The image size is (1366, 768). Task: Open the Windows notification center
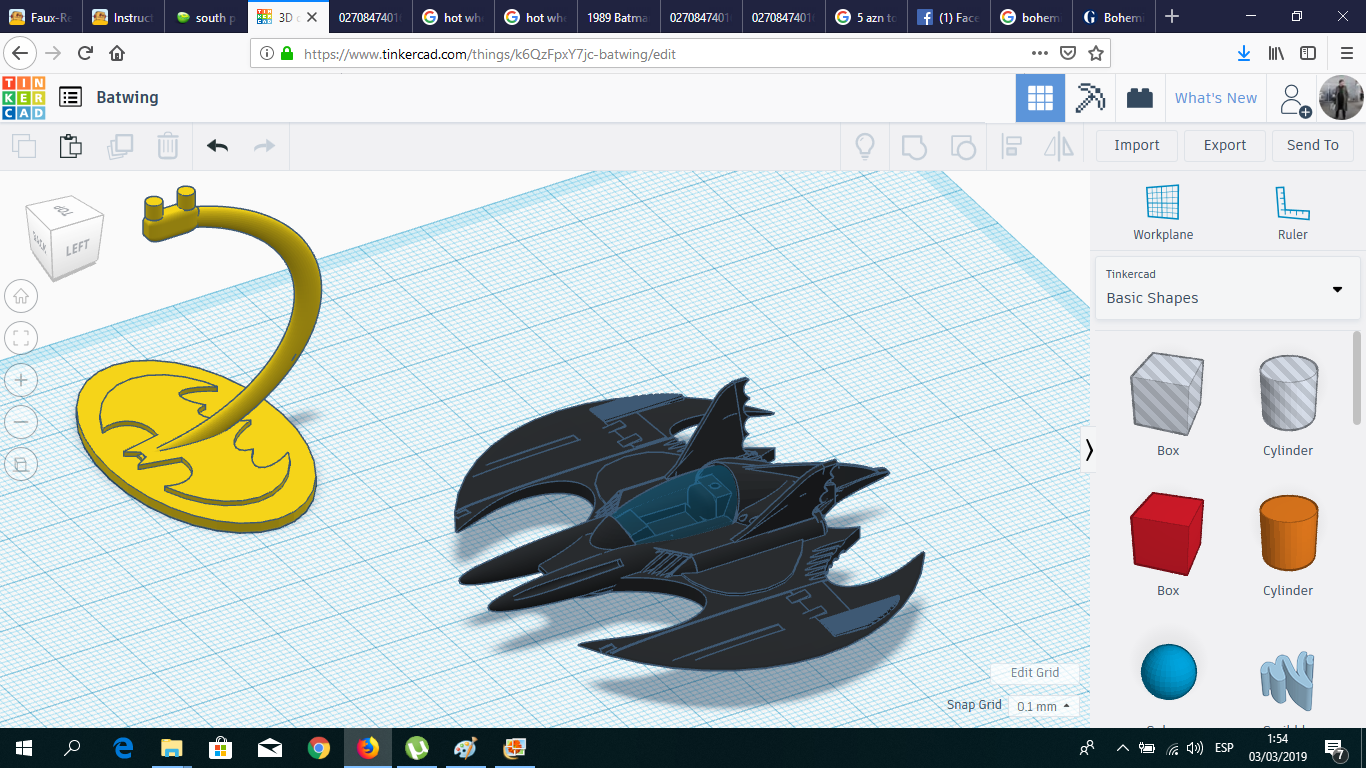(x=1335, y=748)
